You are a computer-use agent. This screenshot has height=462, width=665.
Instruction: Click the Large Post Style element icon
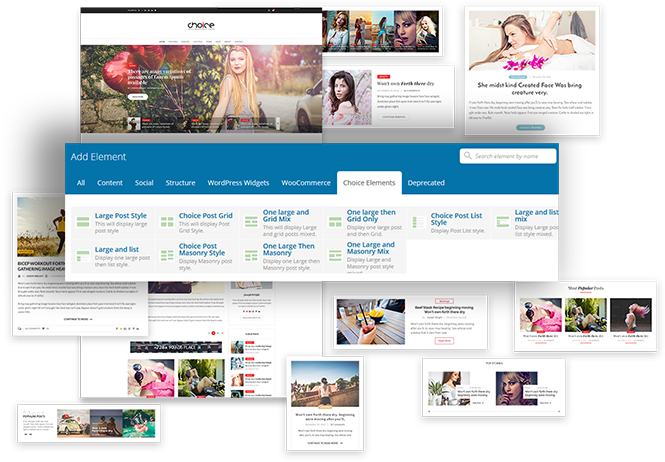[x=83, y=222]
